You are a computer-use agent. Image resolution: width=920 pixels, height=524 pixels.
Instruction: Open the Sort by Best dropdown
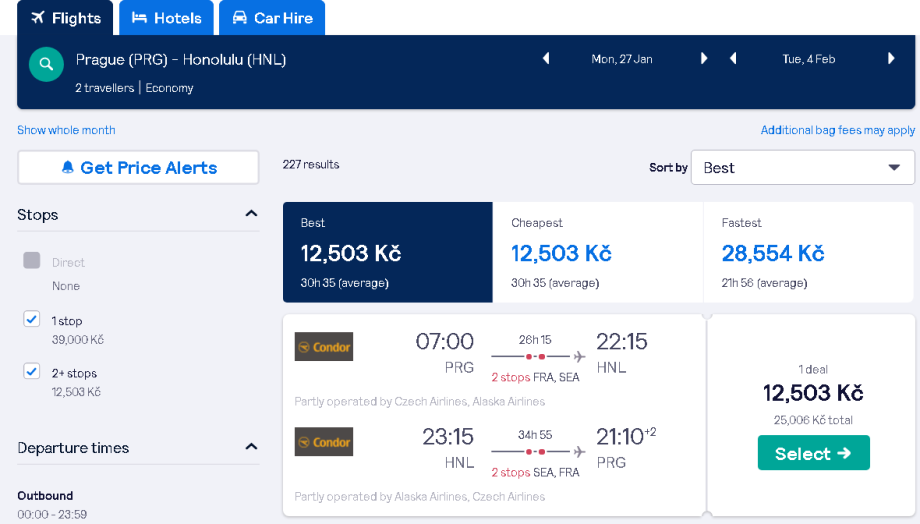(x=802, y=168)
